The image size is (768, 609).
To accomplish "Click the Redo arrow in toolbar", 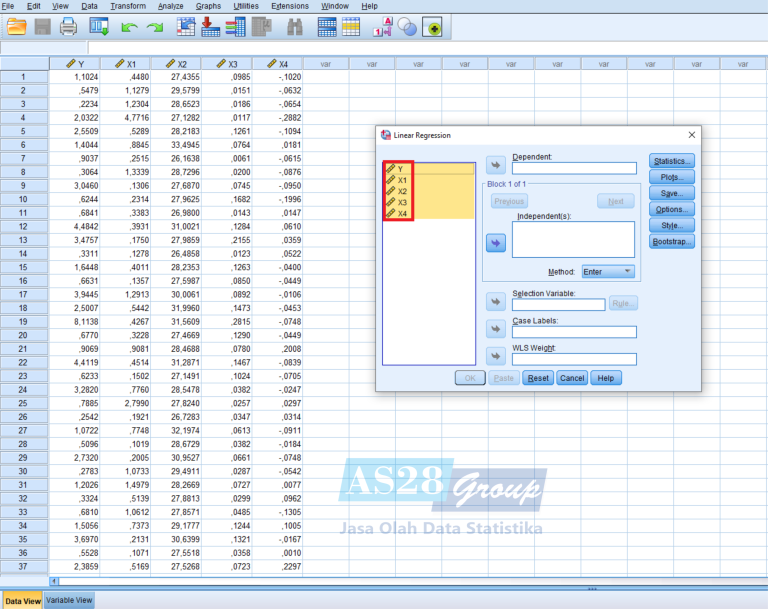I will point(155,28).
